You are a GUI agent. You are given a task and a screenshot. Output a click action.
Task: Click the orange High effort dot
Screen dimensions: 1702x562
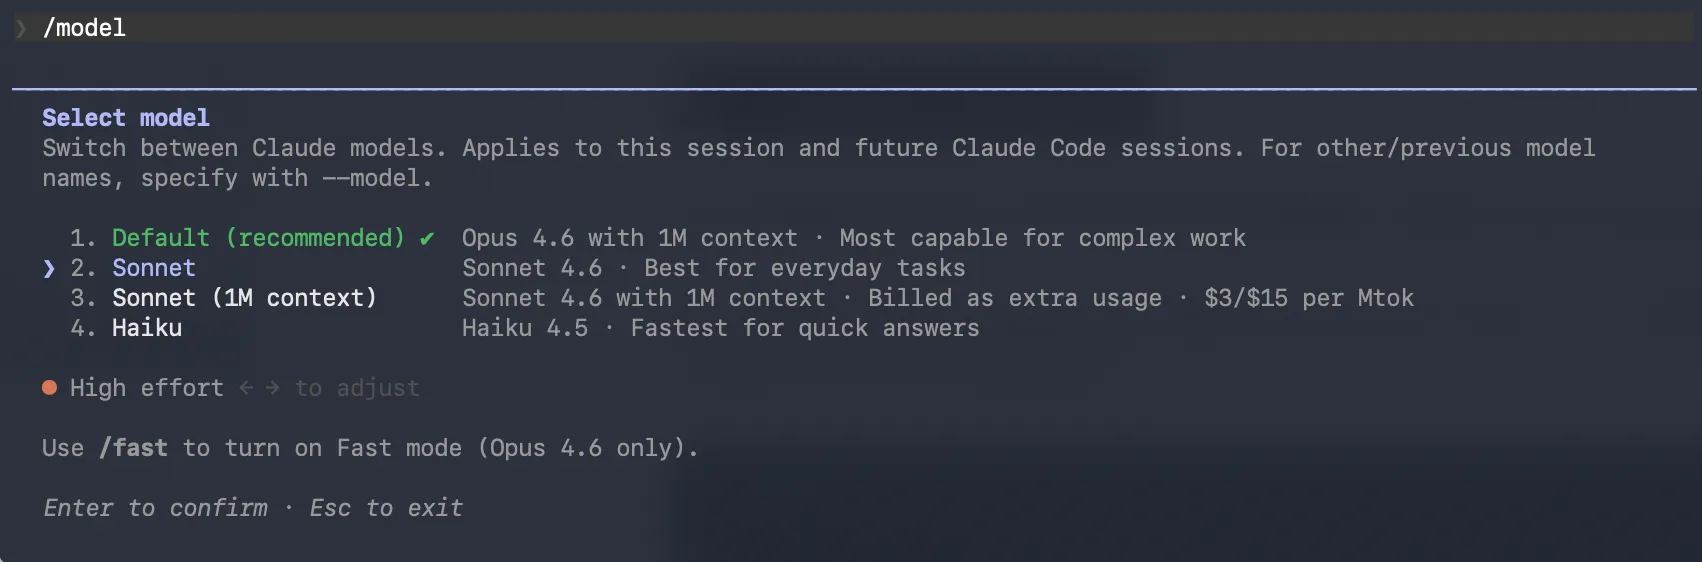49,388
